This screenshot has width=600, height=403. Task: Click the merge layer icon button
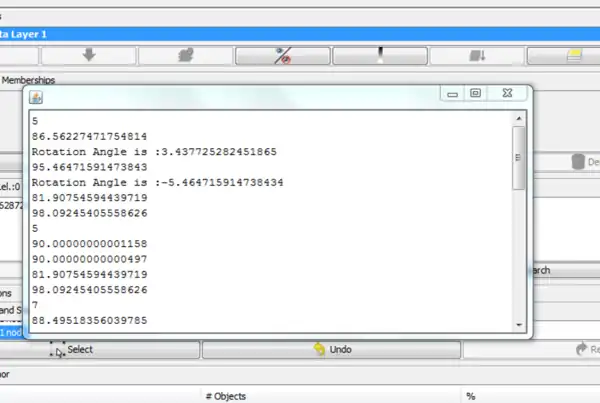(x=185, y=56)
